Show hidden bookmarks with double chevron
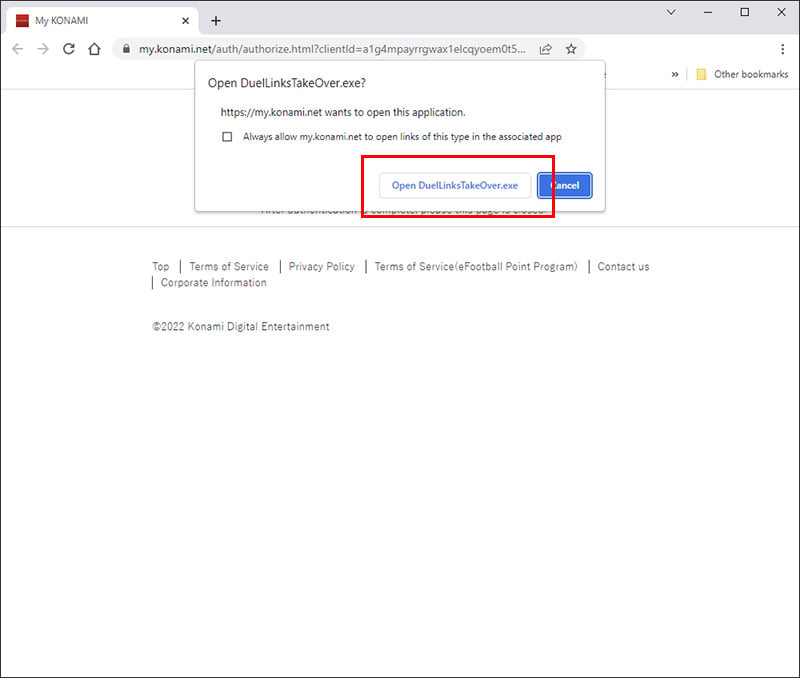800x678 pixels. [x=675, y=74]
